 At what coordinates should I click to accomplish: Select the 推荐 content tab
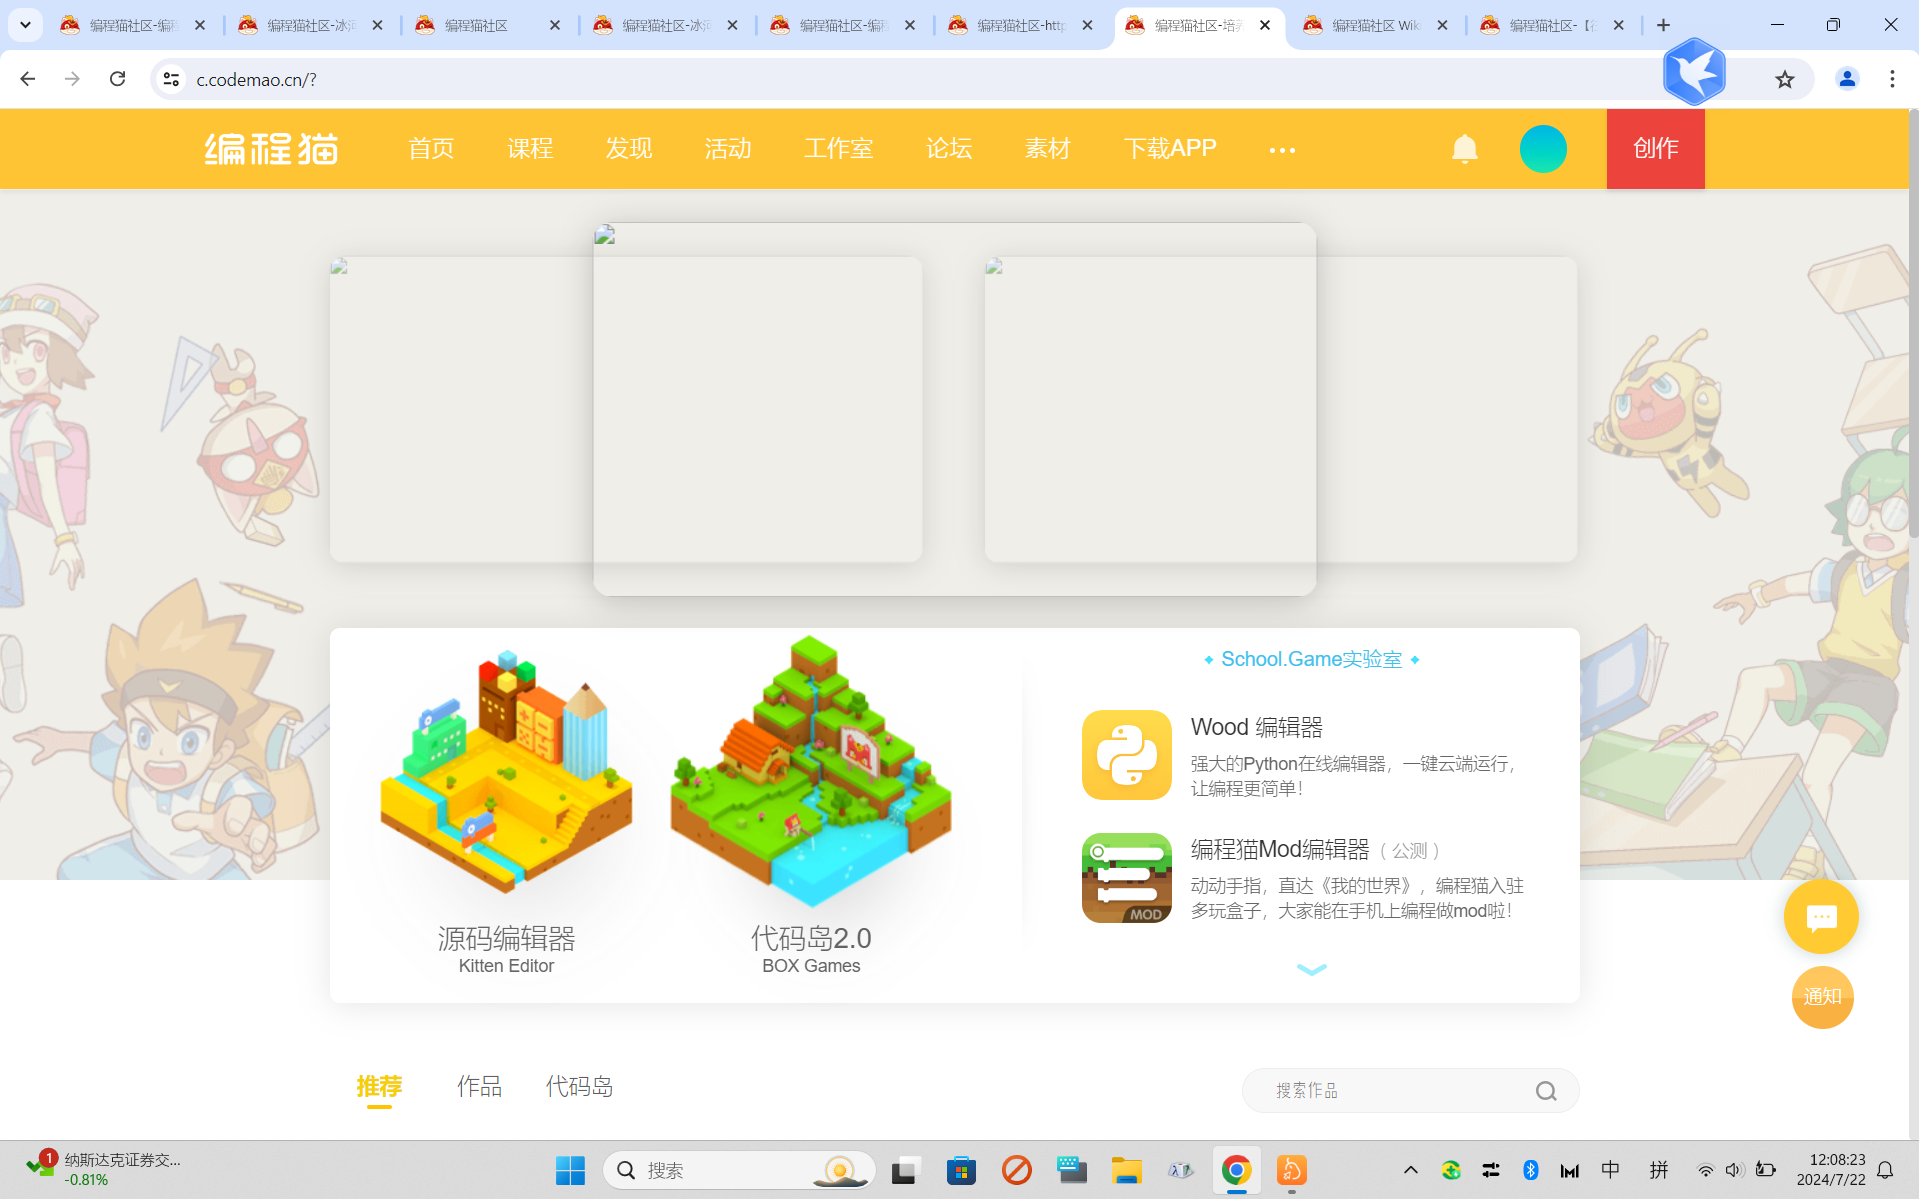[379, 1087]
